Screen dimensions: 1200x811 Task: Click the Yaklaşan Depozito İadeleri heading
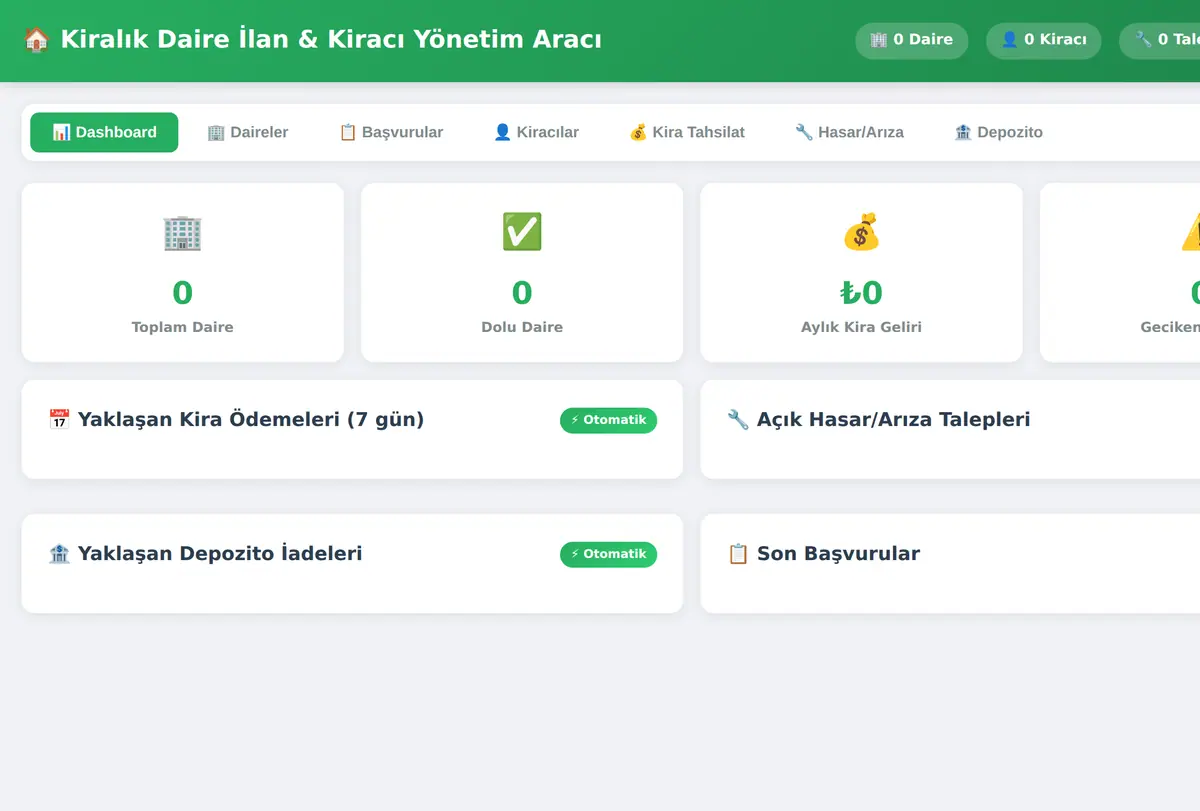[x=205, y=554]
